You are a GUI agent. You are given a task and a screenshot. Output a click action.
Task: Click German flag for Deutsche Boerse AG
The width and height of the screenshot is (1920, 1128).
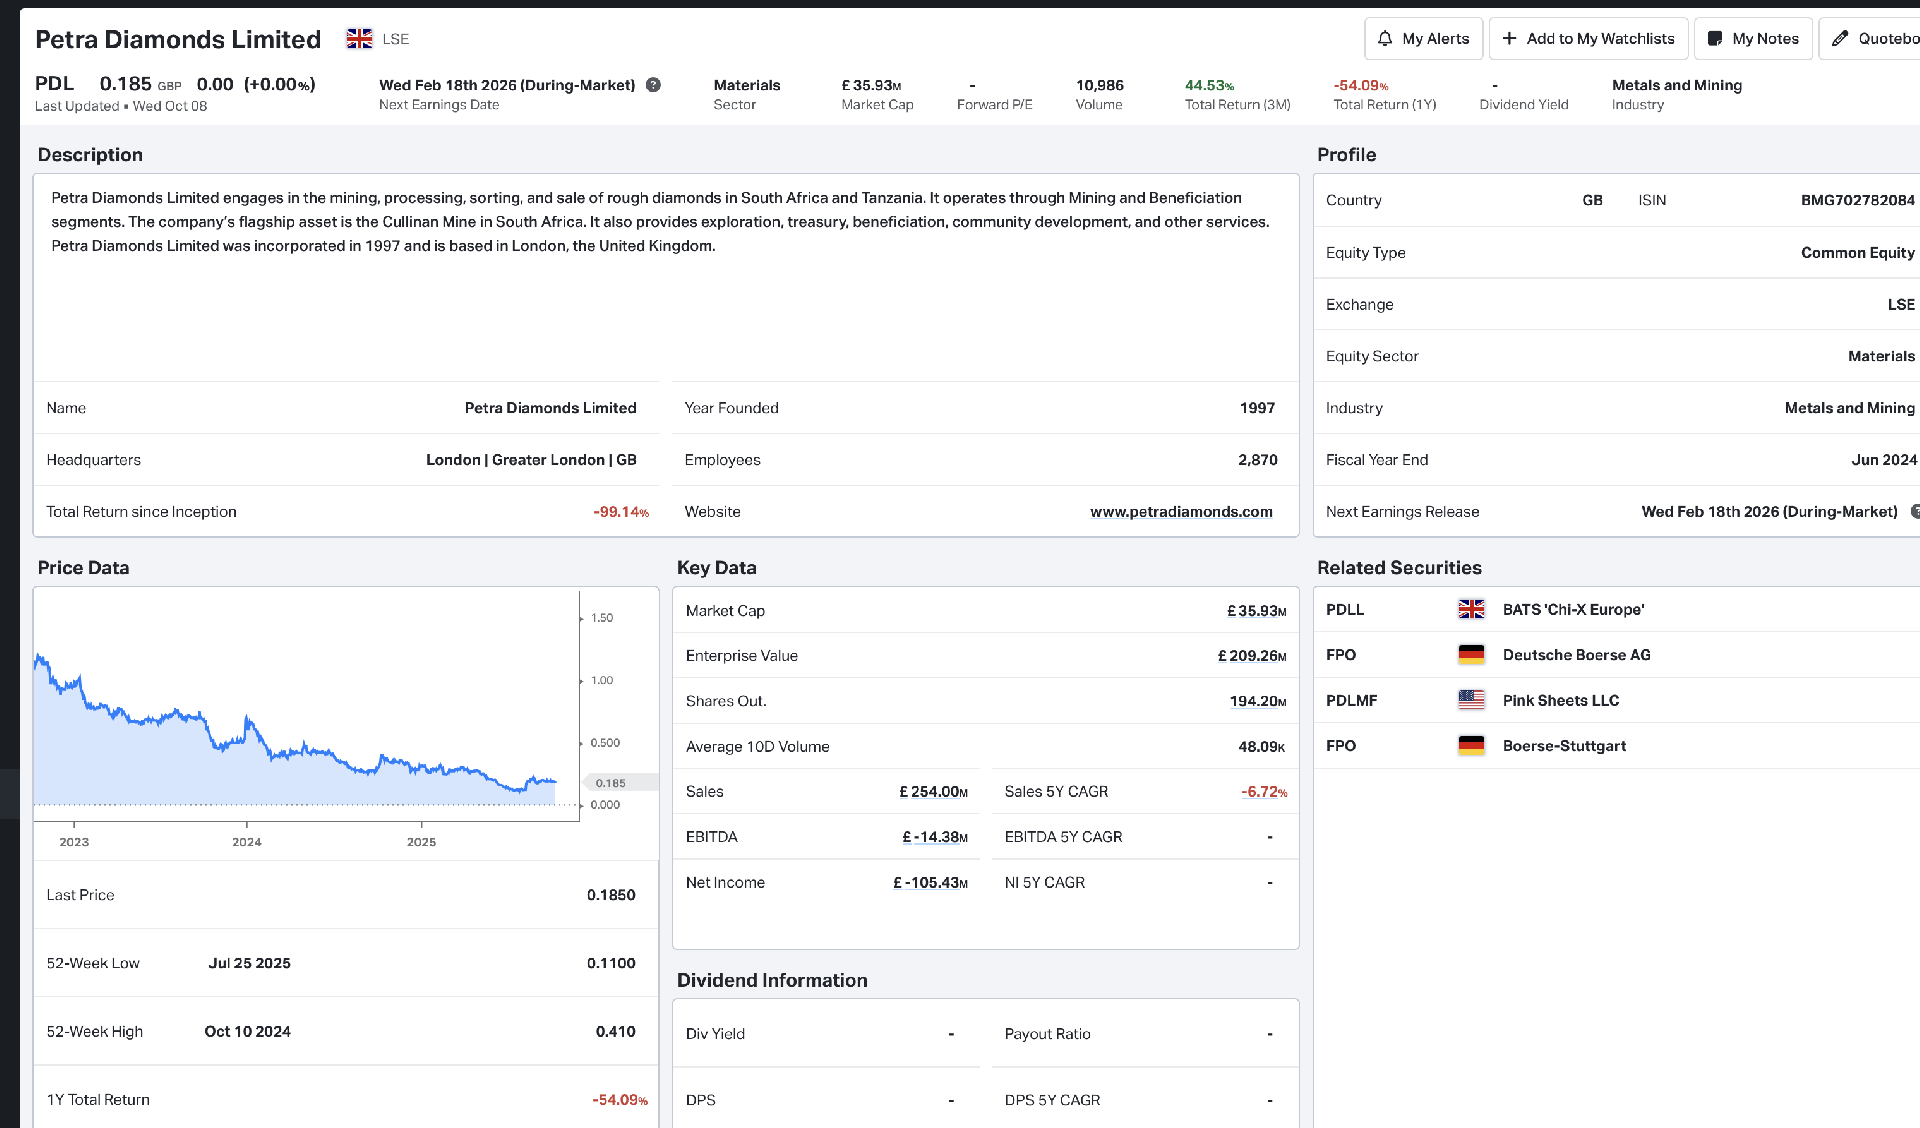coord(1471,655)
